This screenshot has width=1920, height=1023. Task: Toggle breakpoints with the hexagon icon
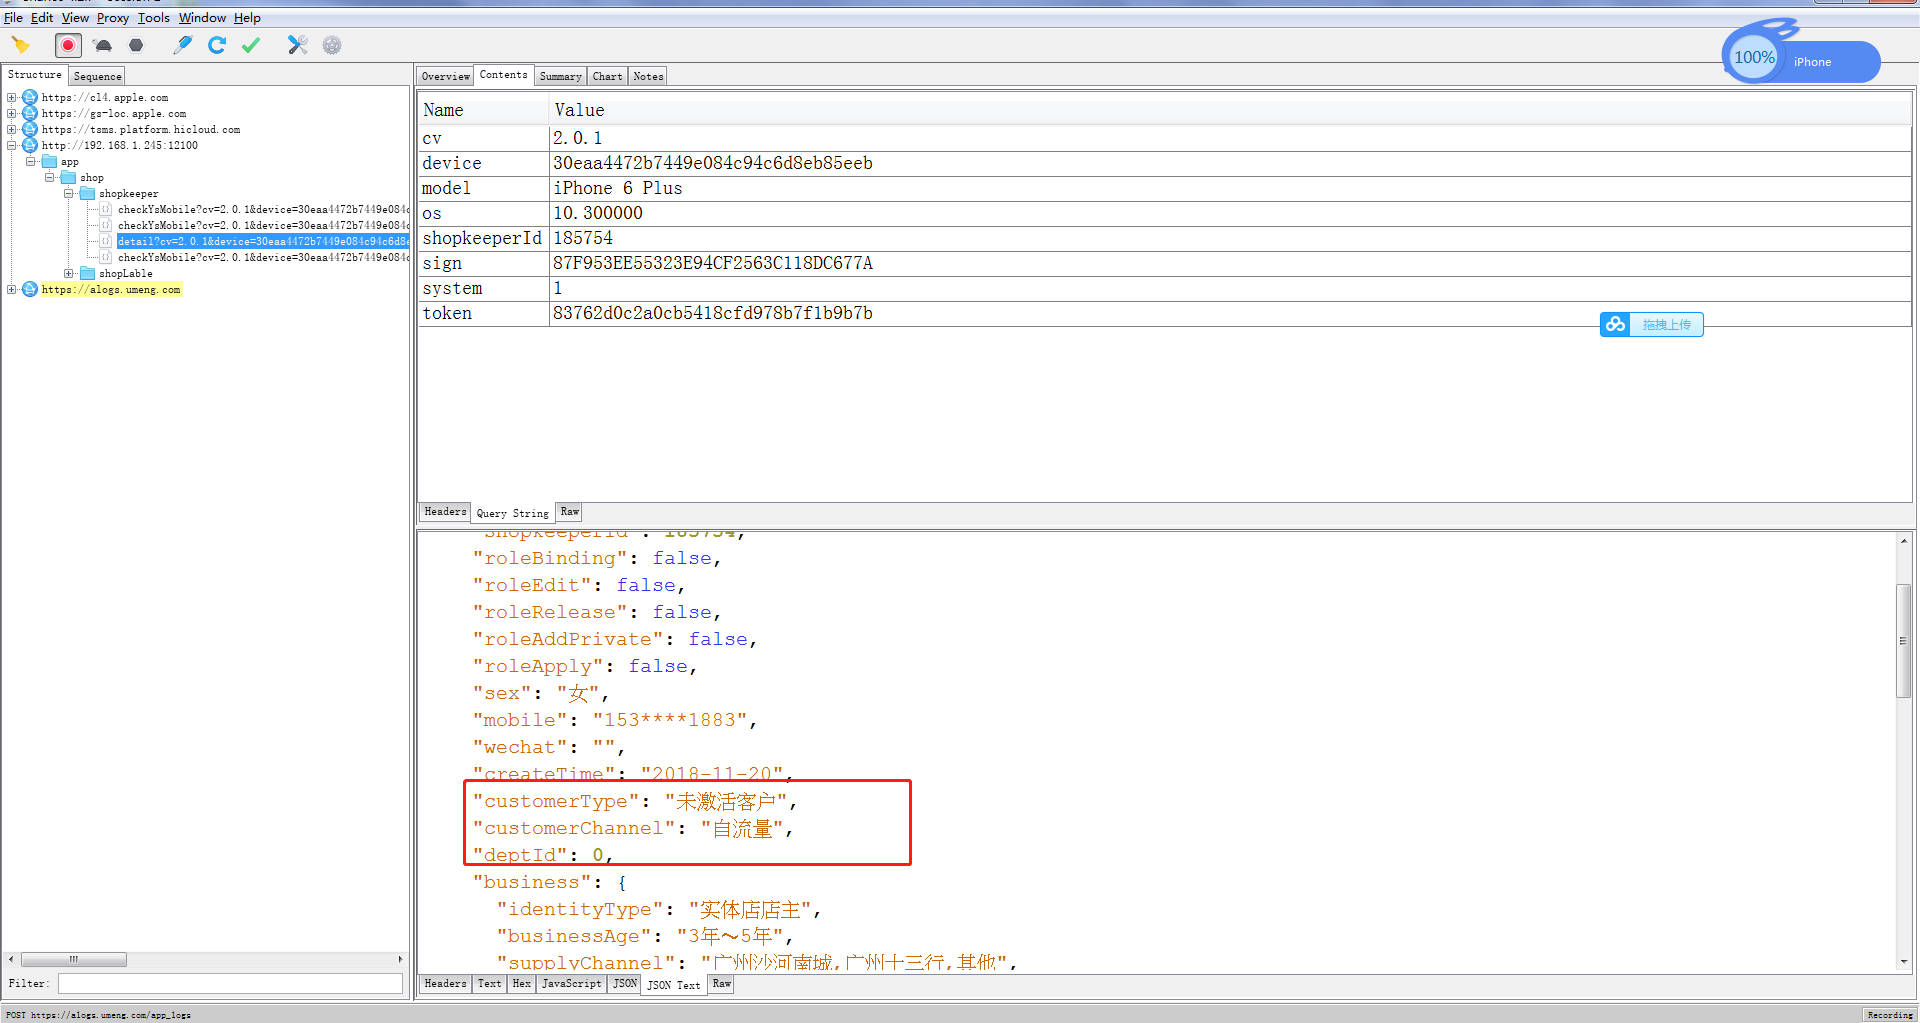click(136, 45)
